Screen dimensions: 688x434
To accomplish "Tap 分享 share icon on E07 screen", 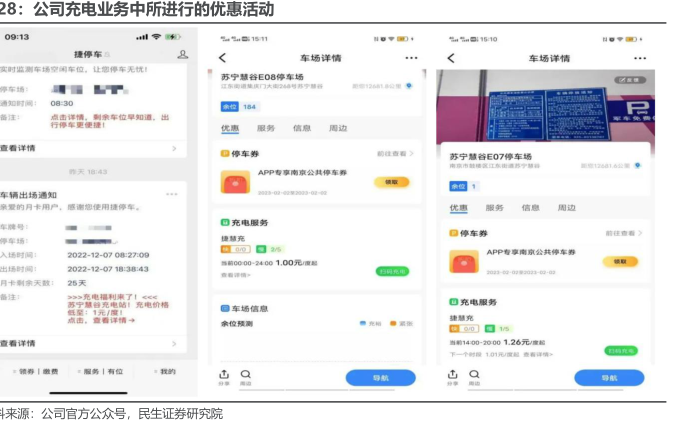I will (x=452, y=375).
